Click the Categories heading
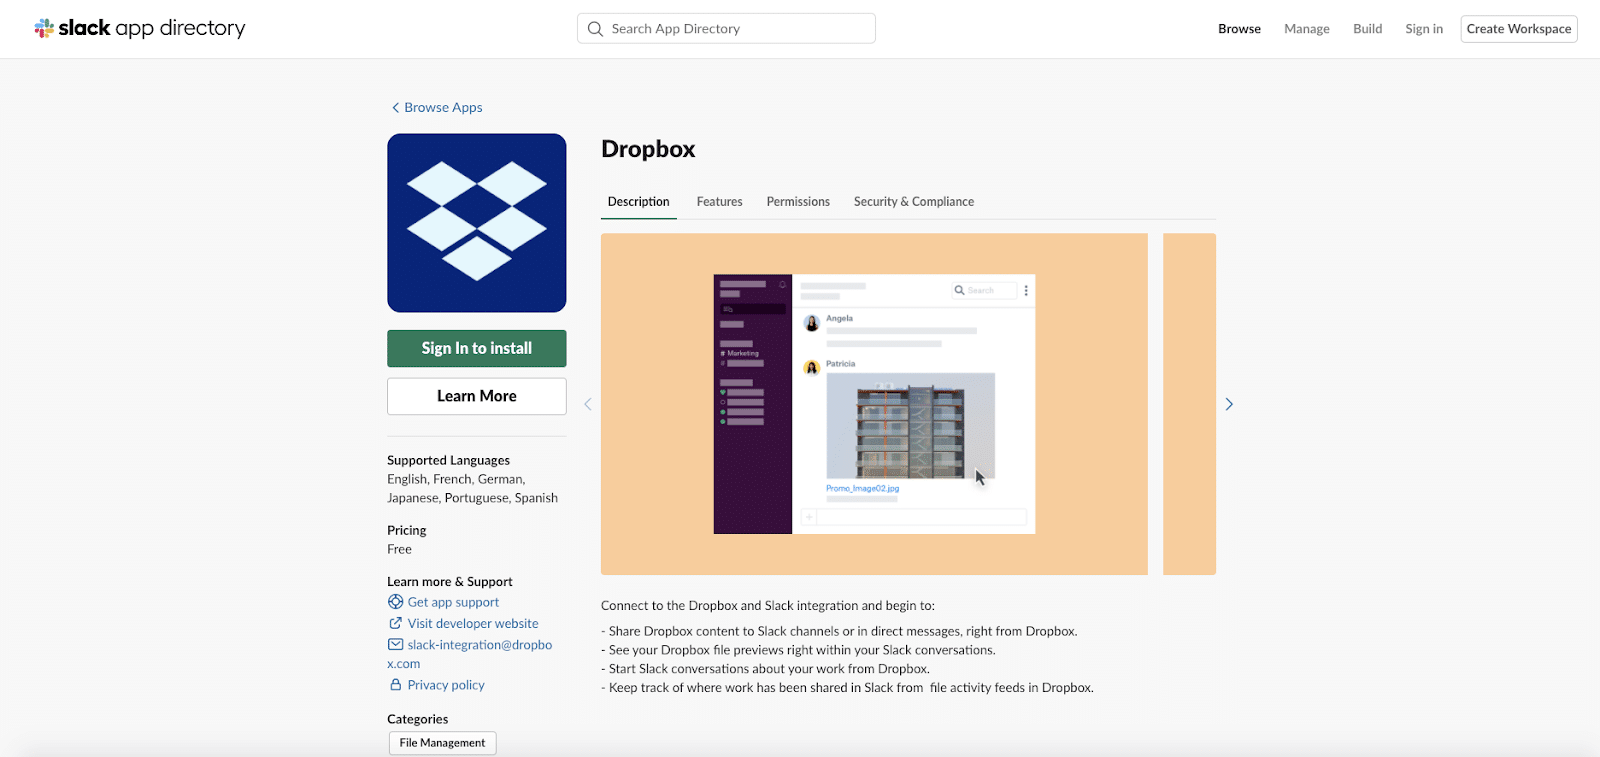 pos(418,719)
